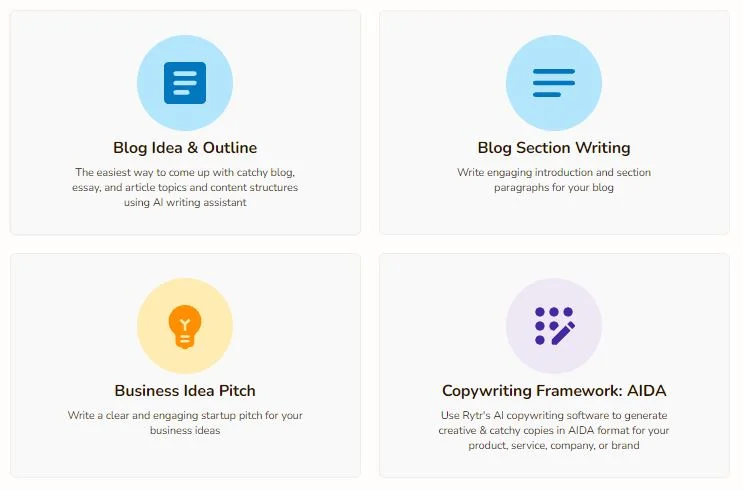
Task: Open Copywriting Framework: AIDA heading
Action: (554, 391)
